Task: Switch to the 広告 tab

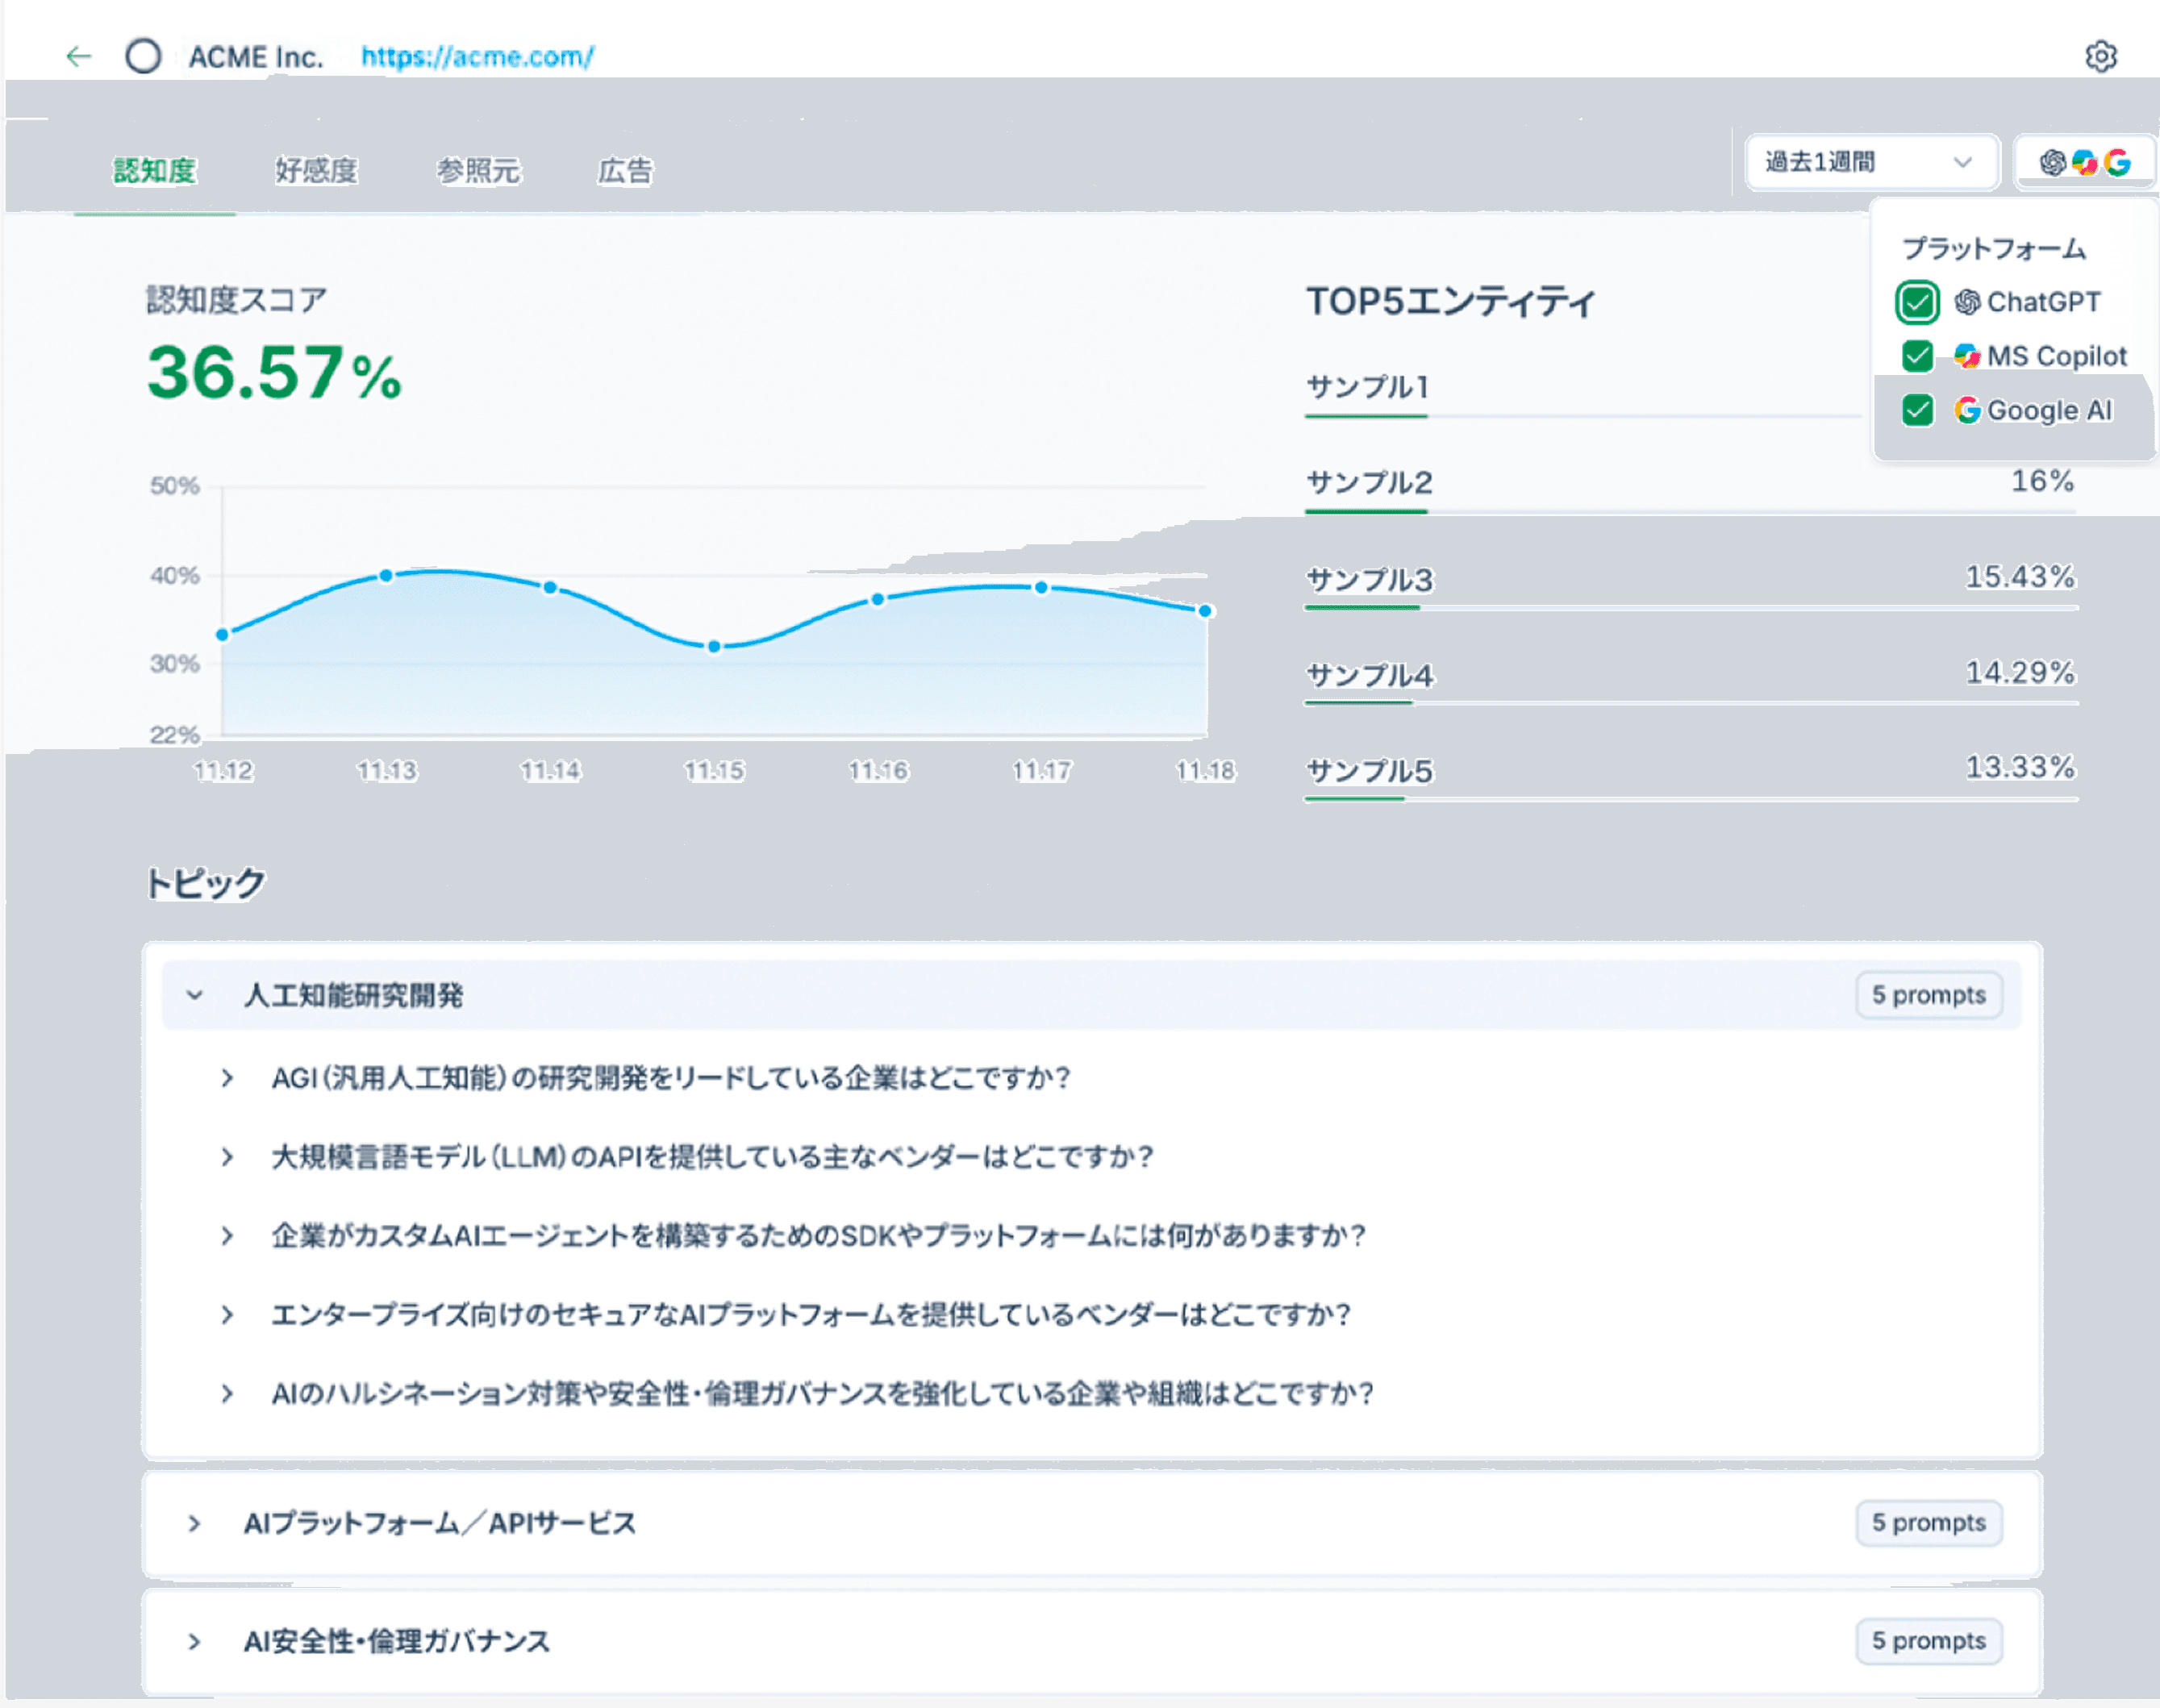Action: [x=625, y=171]
